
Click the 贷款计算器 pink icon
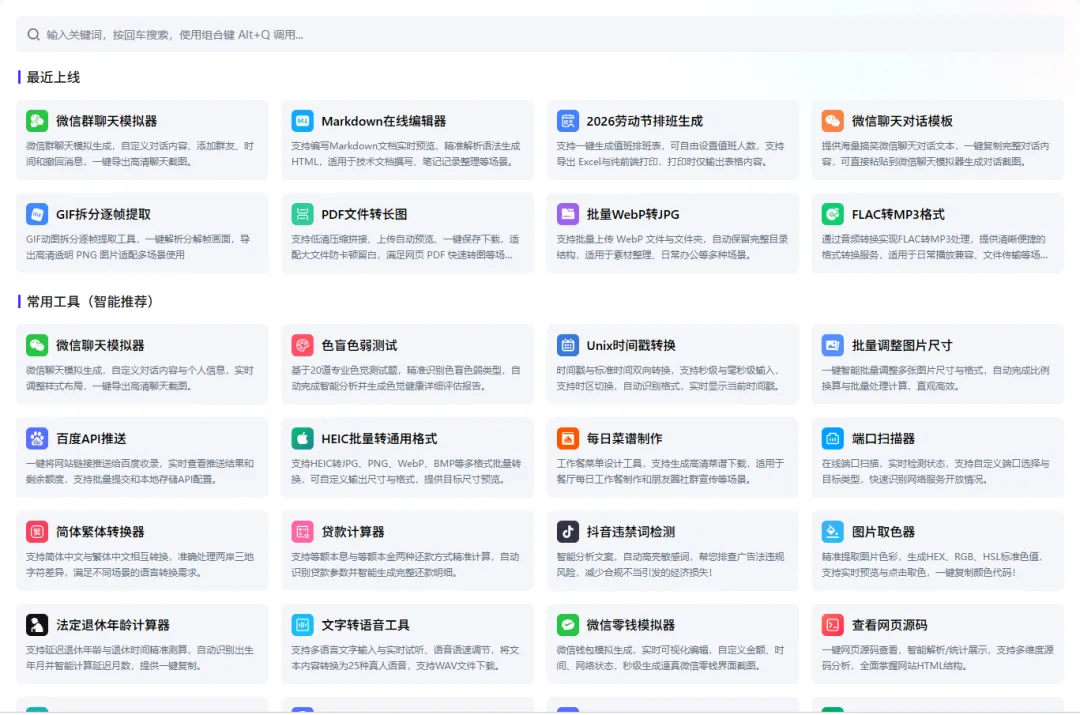[302, 532]
